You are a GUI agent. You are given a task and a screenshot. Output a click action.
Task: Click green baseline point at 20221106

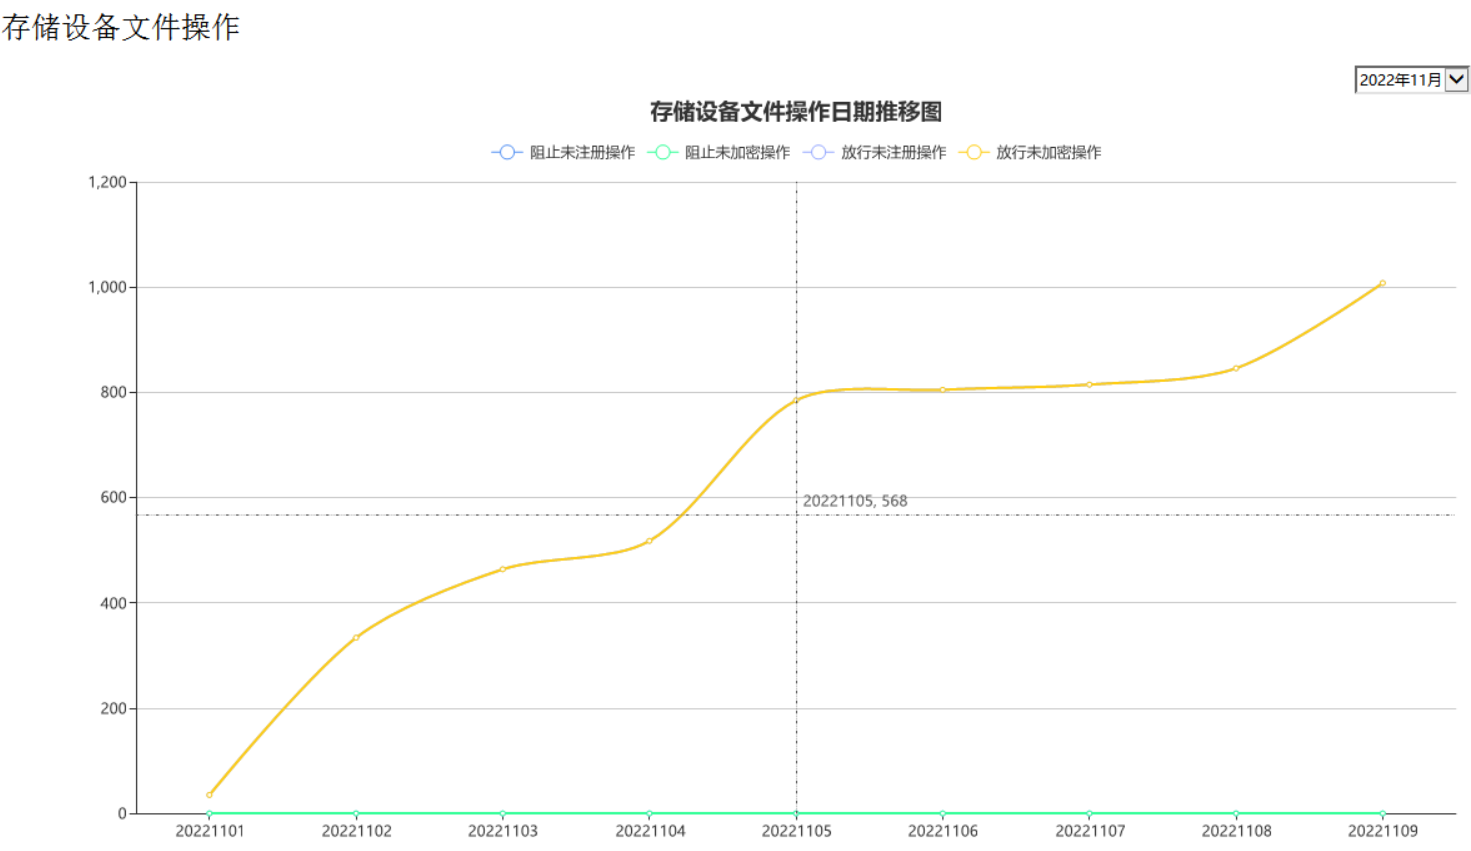coord(943,813)
